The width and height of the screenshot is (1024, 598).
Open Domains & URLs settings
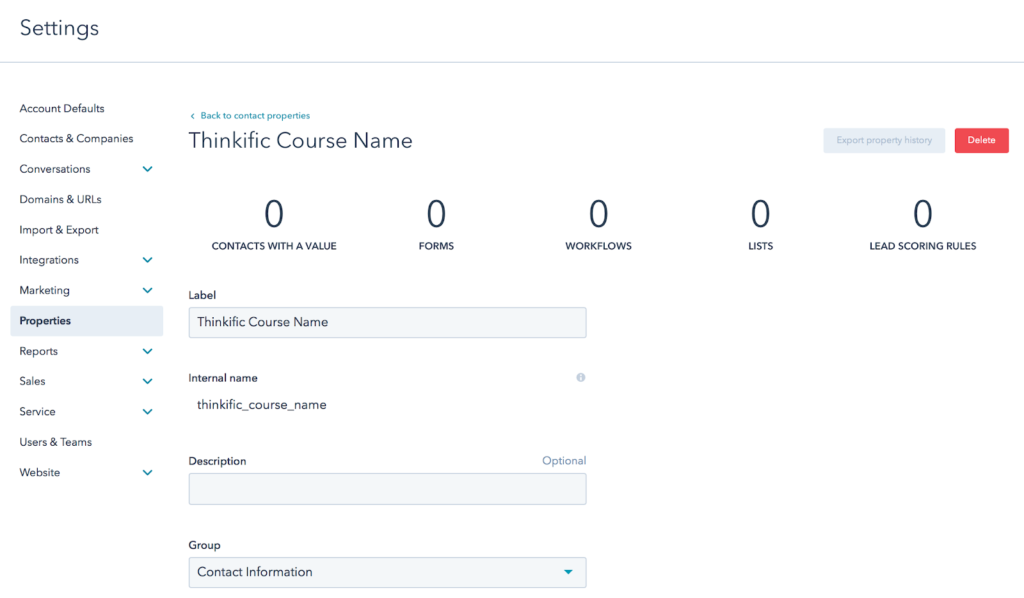(x=60, y=199)
